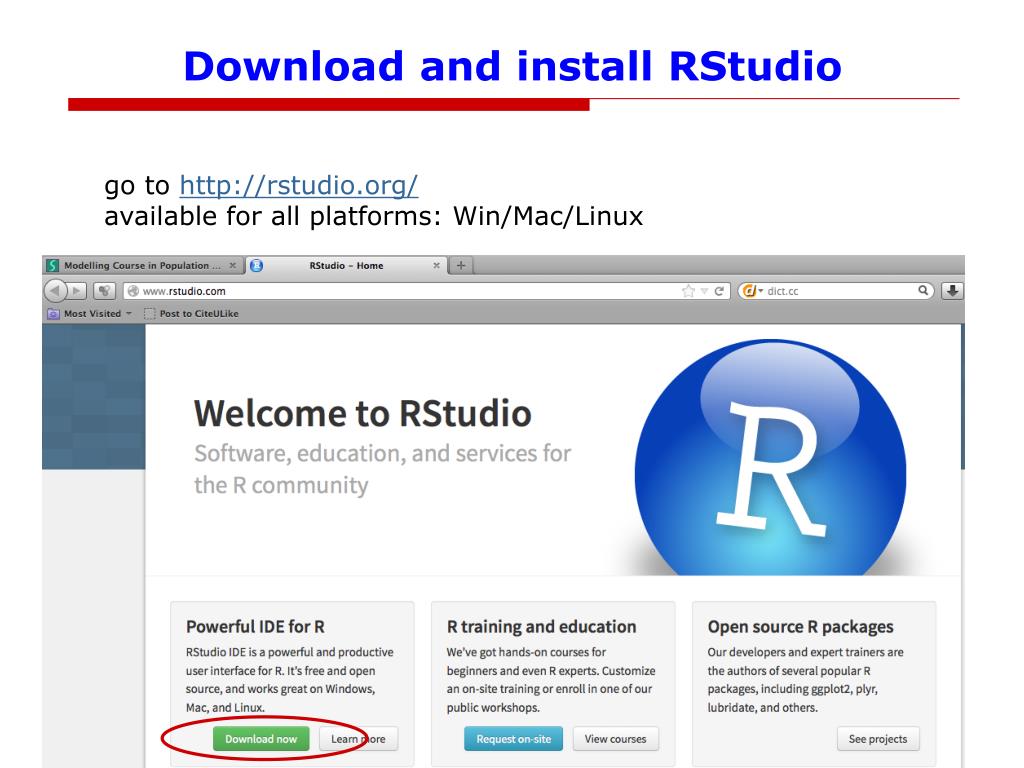The image size is (1024, 768).
Task: Bookmark page with the star icon
Action: pyautogui.click(x=688, y=291)
